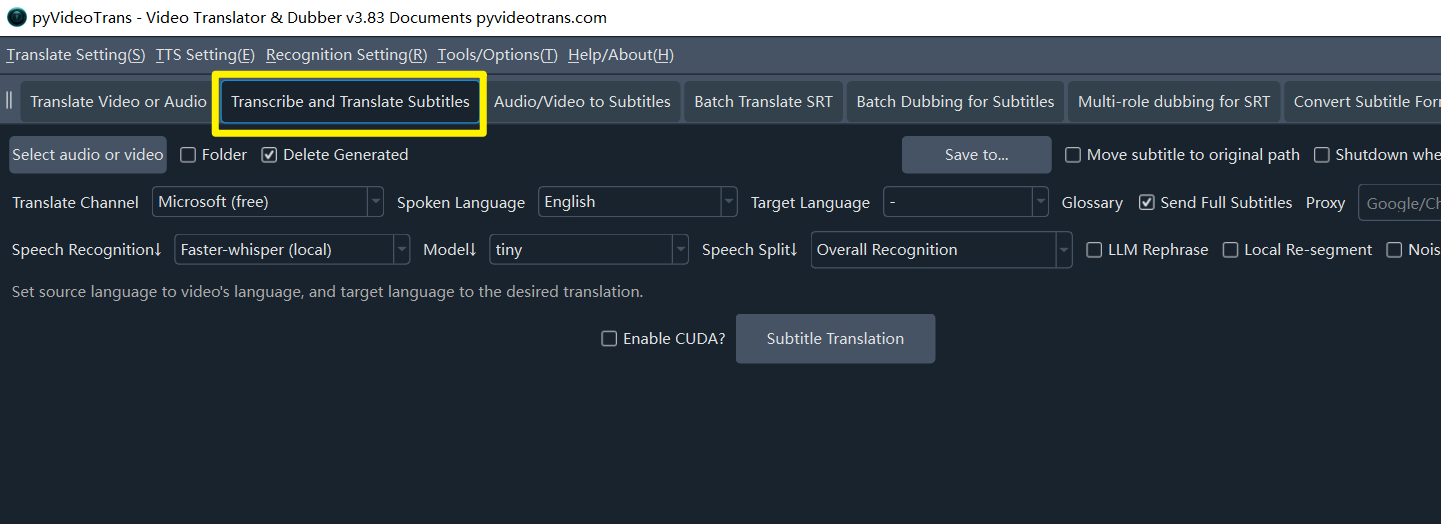Screen dimensions: 1441x524
Task: Click the pyVideoTrans app logo icon
Action: [16, 17]
